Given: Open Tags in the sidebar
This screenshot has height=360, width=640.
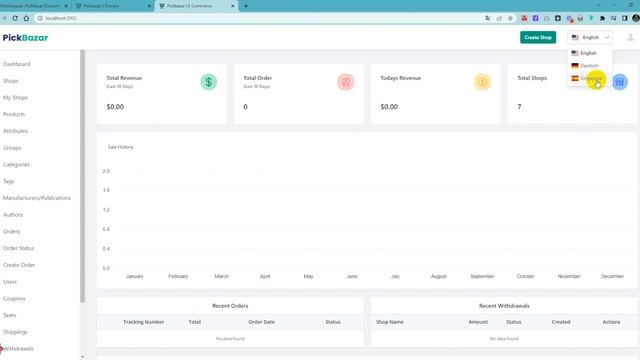Looking at the screenshot, I should 9,181.
